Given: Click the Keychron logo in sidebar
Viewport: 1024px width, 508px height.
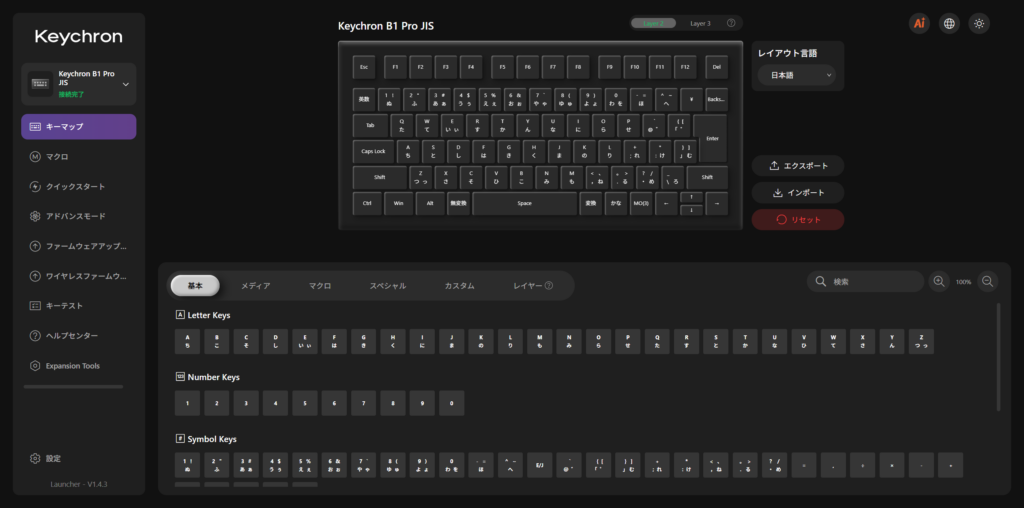Looking at the screenshot, I should pyautogui.click(x=78, y=37).
